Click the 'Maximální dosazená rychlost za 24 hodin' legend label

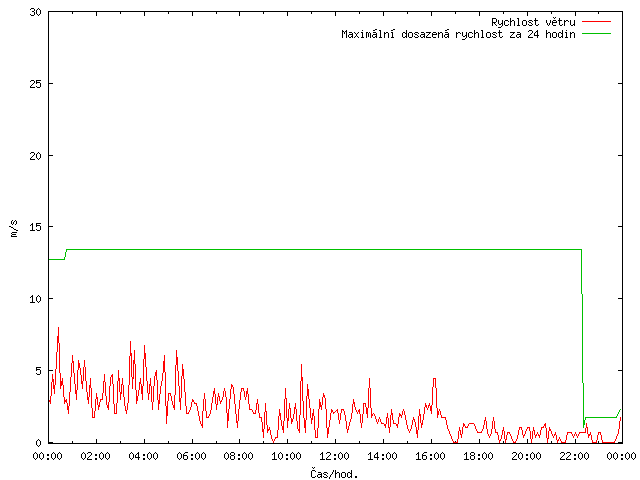(458, 34)
